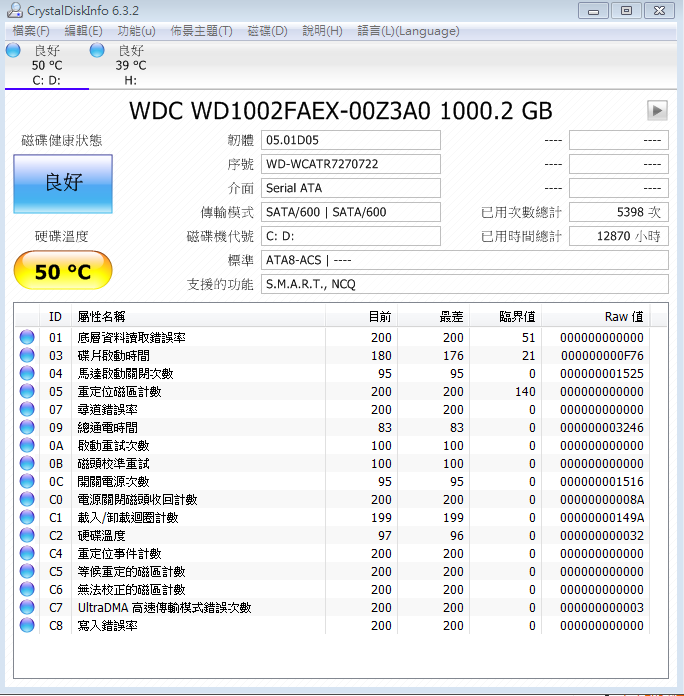
Task: Select the 寫入錯誤率 row name
Action: (x=107, y=625)
